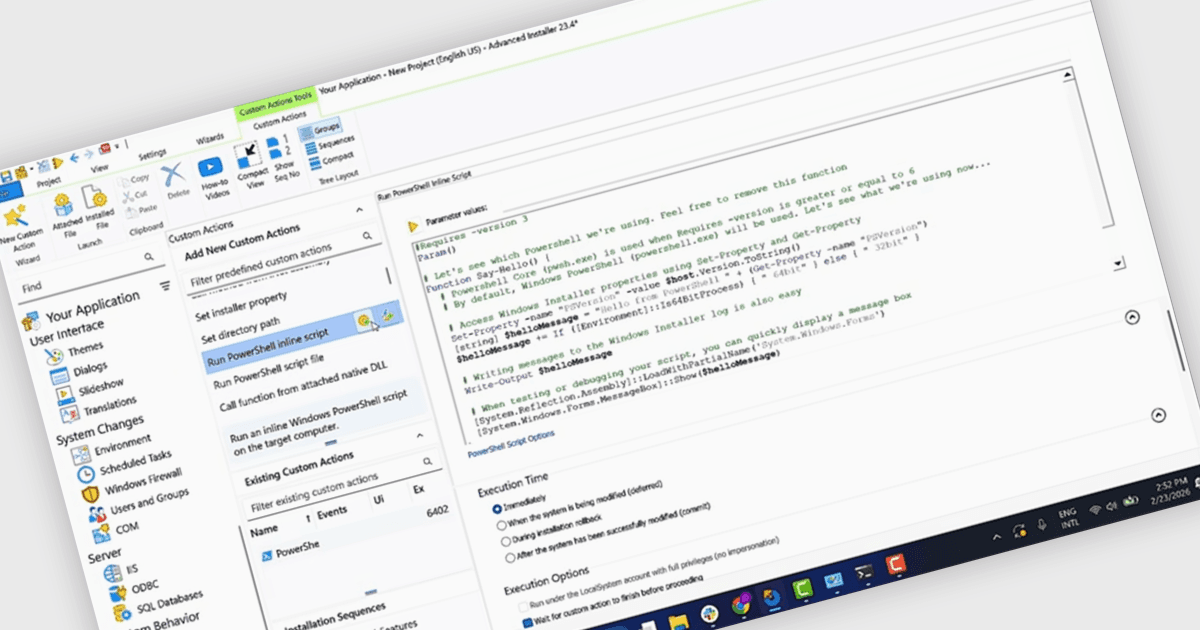Collapse the PowerShell Script Options section chevron
The width and height of the screenshot is (1200, 630).
coord(1159,415)
